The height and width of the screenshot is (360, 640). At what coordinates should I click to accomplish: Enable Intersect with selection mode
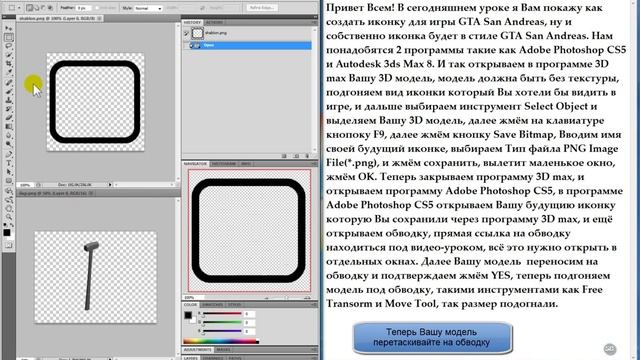click(50, 8)
